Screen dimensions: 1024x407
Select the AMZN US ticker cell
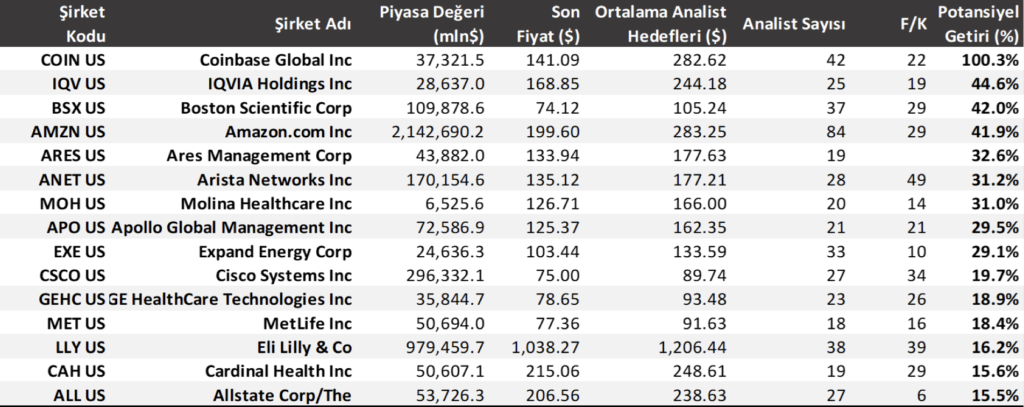click(x=59, y=132)
